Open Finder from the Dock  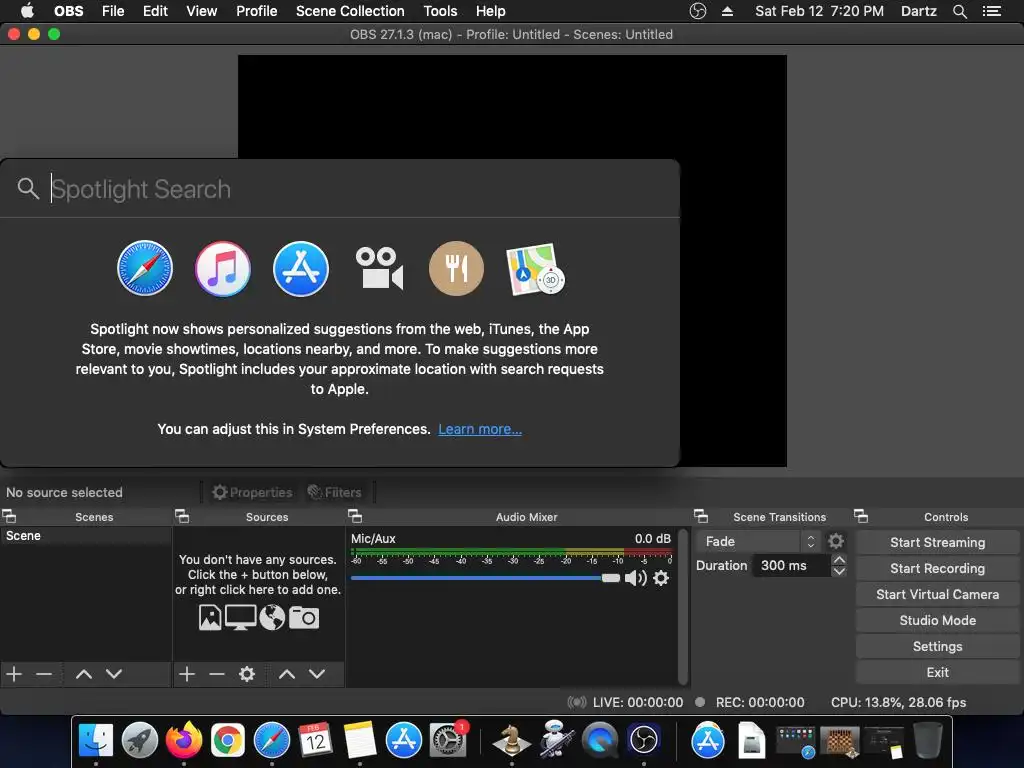coord(96,740)
